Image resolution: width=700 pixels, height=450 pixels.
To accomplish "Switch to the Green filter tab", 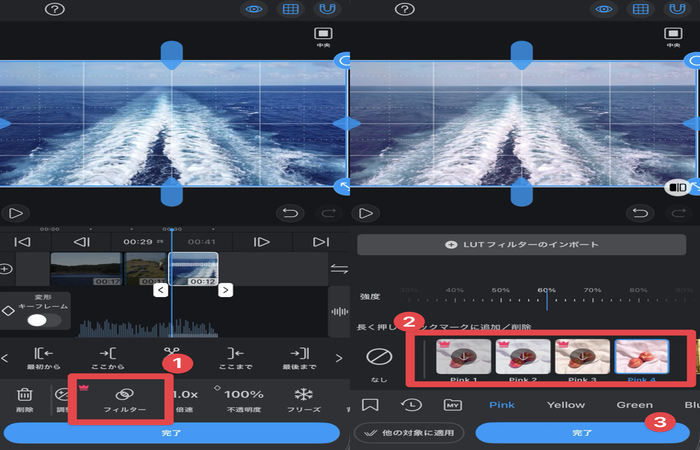I will coord(634,405).
